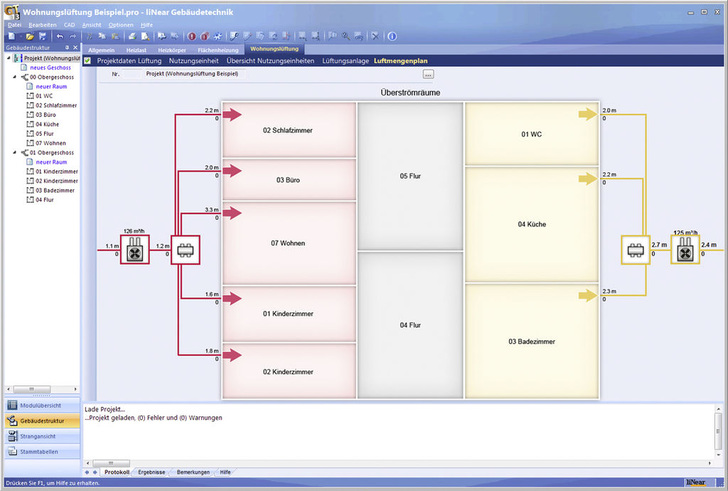Click the open folder toolbar icon
728x491 pixels.
[x=27, y=36]
